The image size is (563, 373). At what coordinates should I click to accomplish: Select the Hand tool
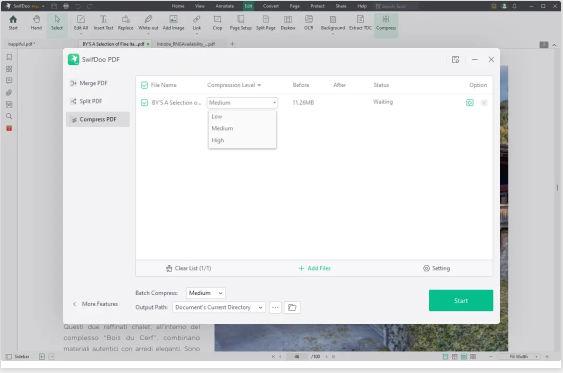point(36,23)
